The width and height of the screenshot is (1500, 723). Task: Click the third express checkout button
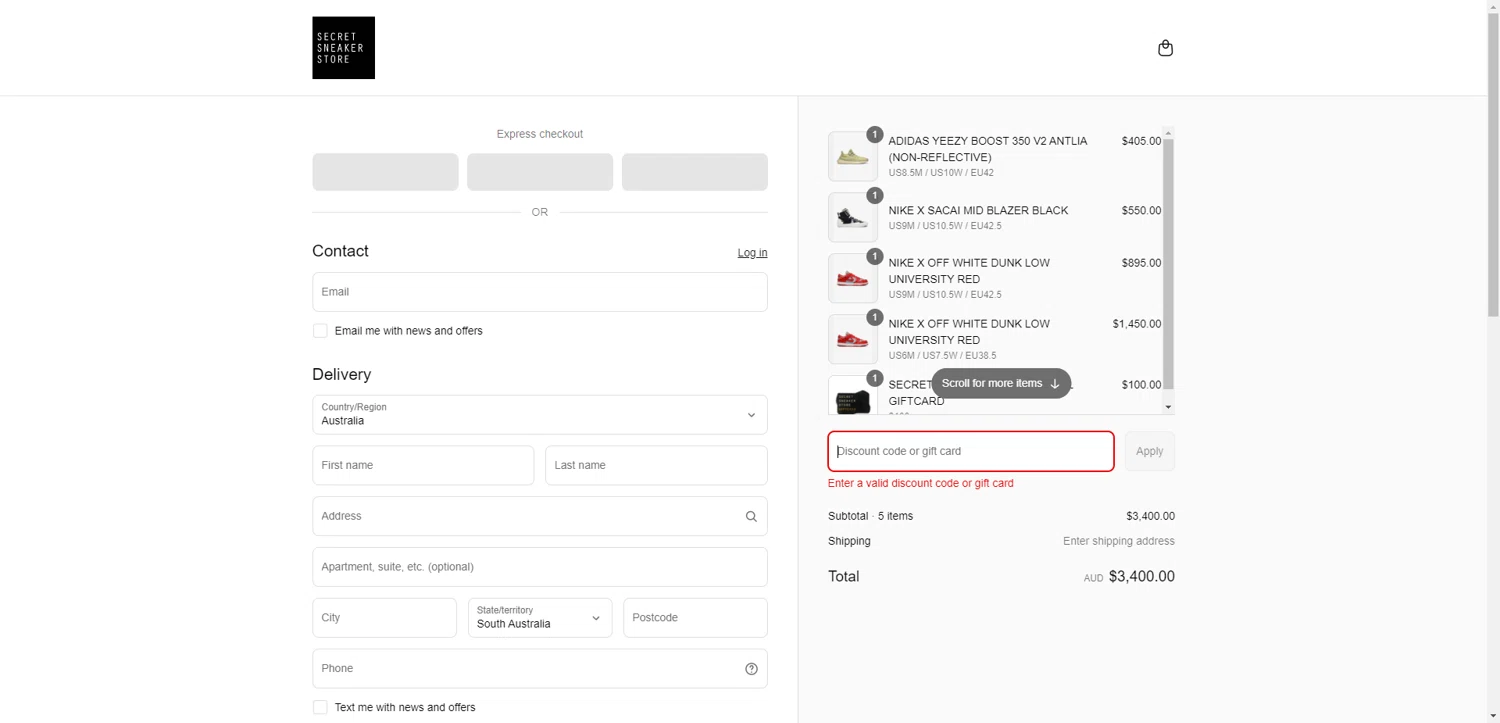pyautogui.click(x=695, y=172)
